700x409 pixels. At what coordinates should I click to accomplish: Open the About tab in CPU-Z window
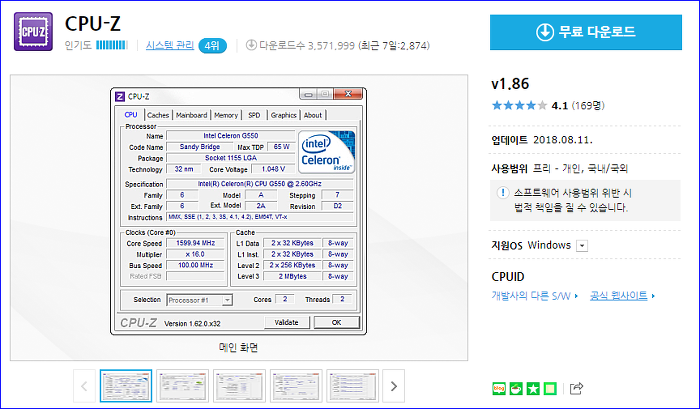tap(313, 115)
